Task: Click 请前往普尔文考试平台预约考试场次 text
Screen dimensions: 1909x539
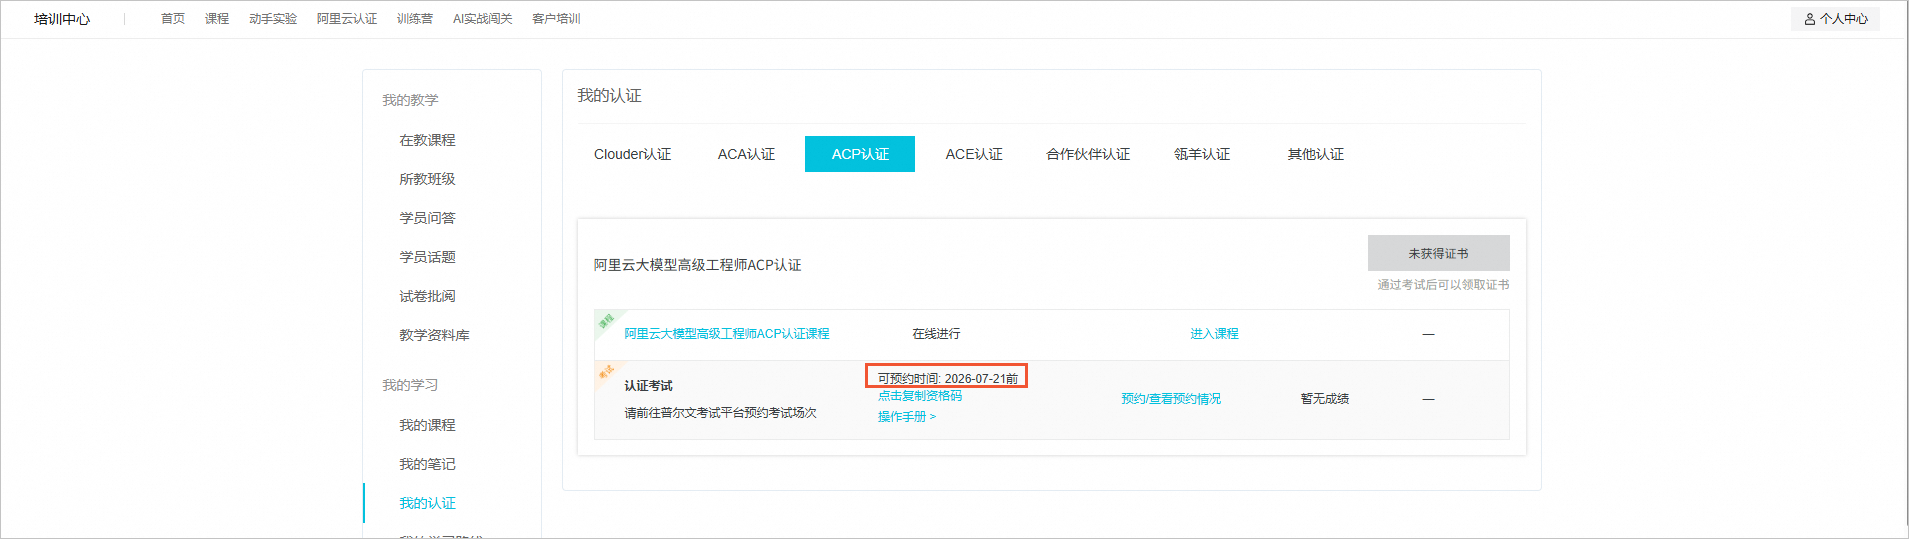Action: [x=721, y=413]
